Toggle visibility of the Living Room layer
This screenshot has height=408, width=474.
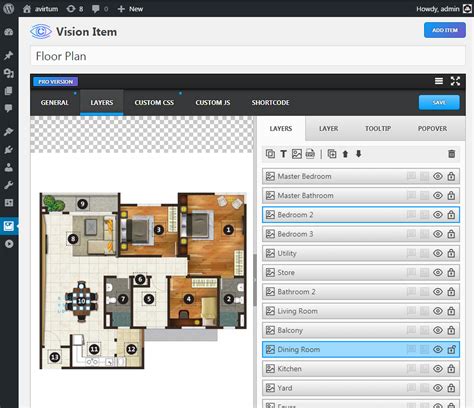coord(438,311)
